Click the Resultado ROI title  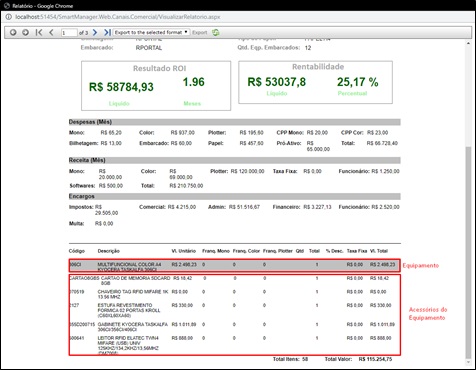[x=159, y=68]
